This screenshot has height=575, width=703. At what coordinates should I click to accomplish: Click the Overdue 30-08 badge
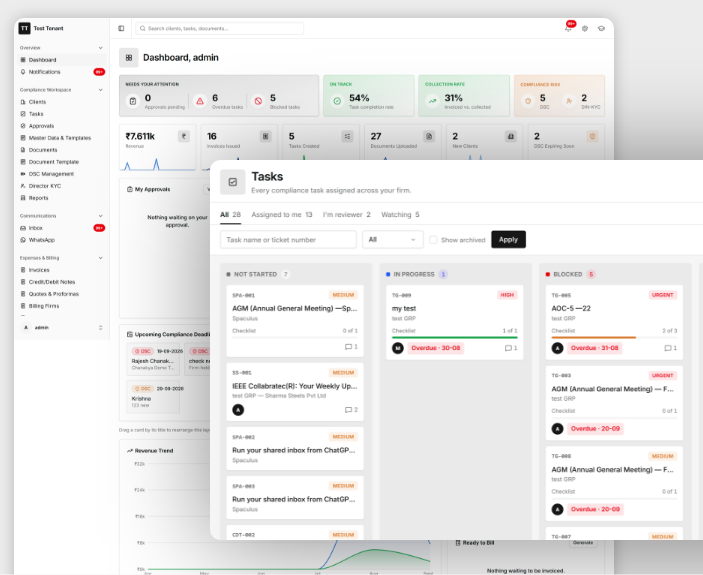pos(435,348)
